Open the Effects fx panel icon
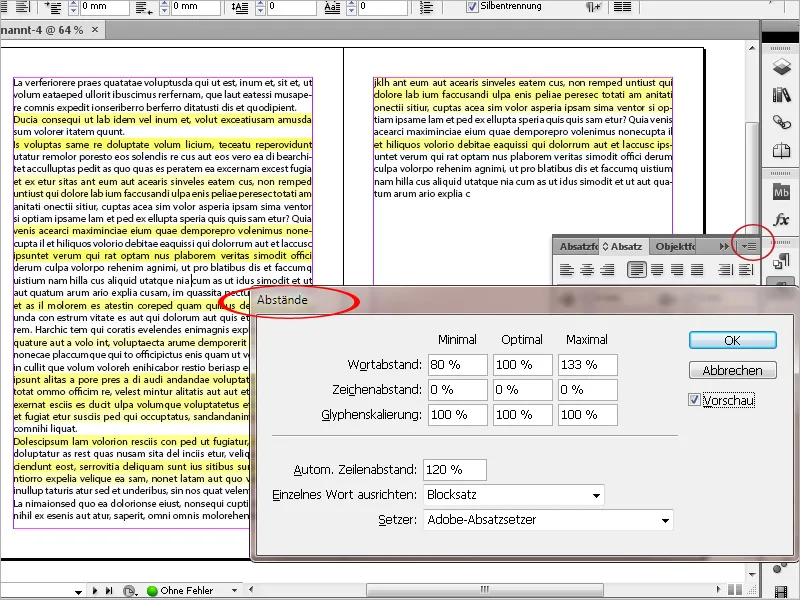This screenshot has height=600, width=800. tap(781, 220)
